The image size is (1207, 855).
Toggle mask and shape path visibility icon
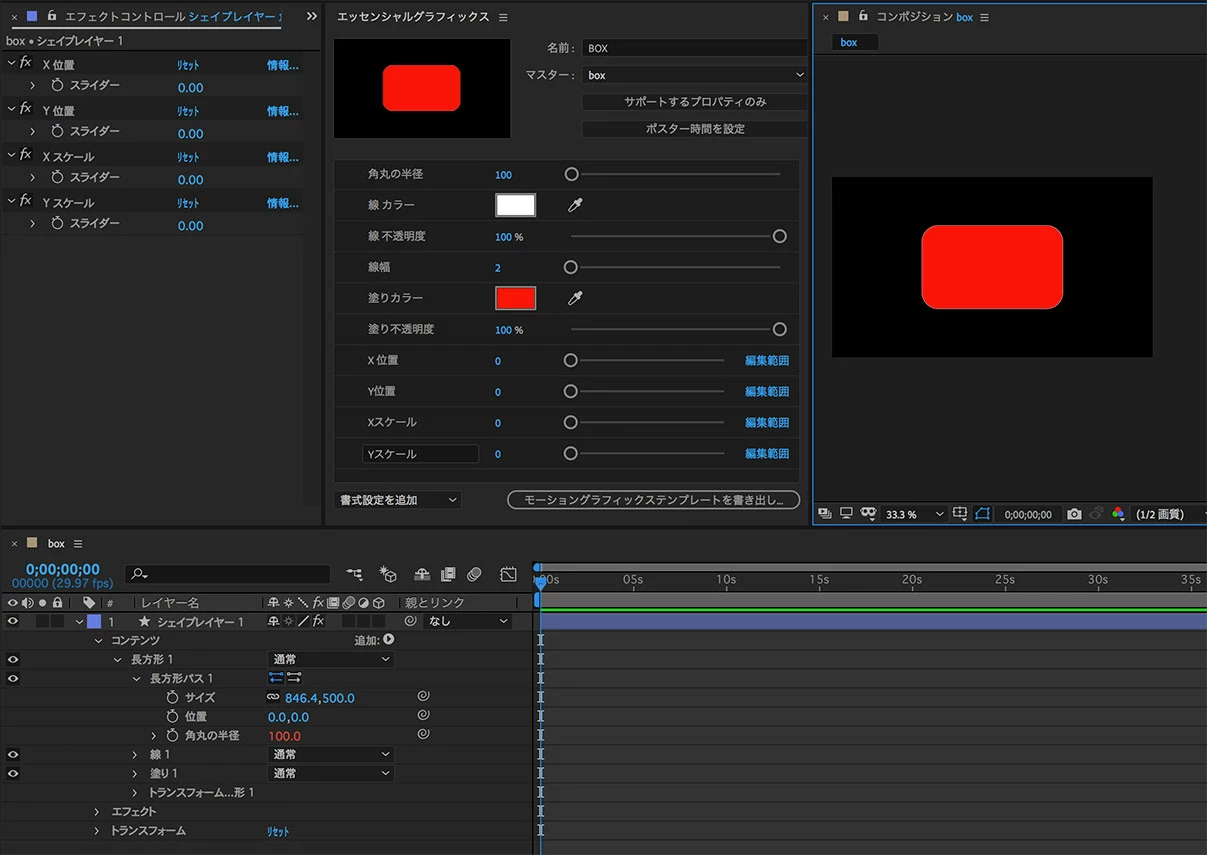pyautogui.click(x=983, y=513)
